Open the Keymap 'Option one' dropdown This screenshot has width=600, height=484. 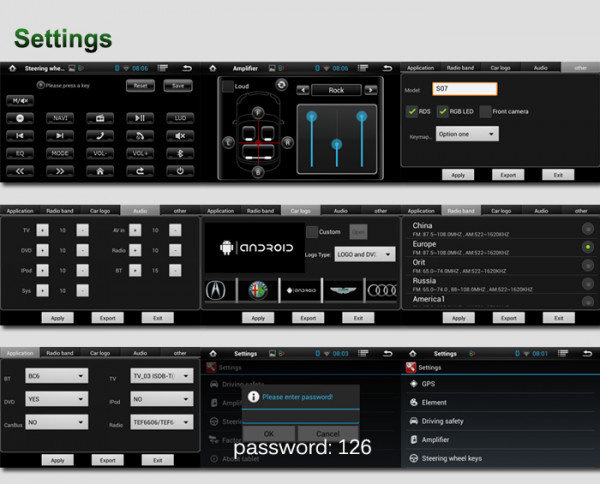[466, 134]
